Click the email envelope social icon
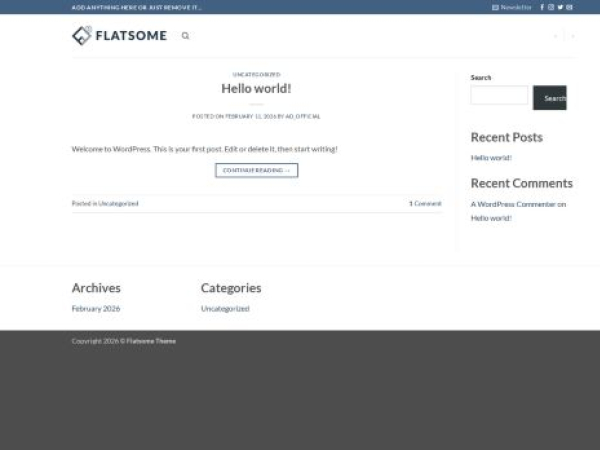 tap(569, 7)
